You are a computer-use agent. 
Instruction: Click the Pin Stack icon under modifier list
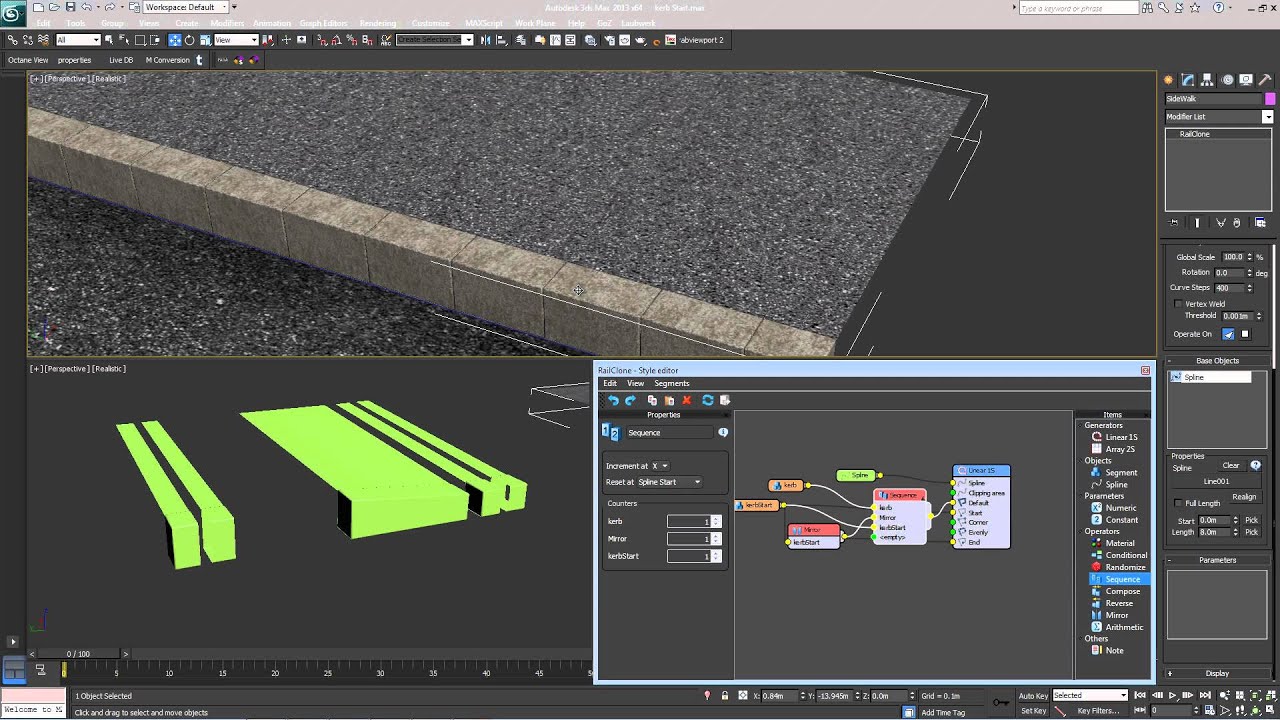pos(1174,223)
